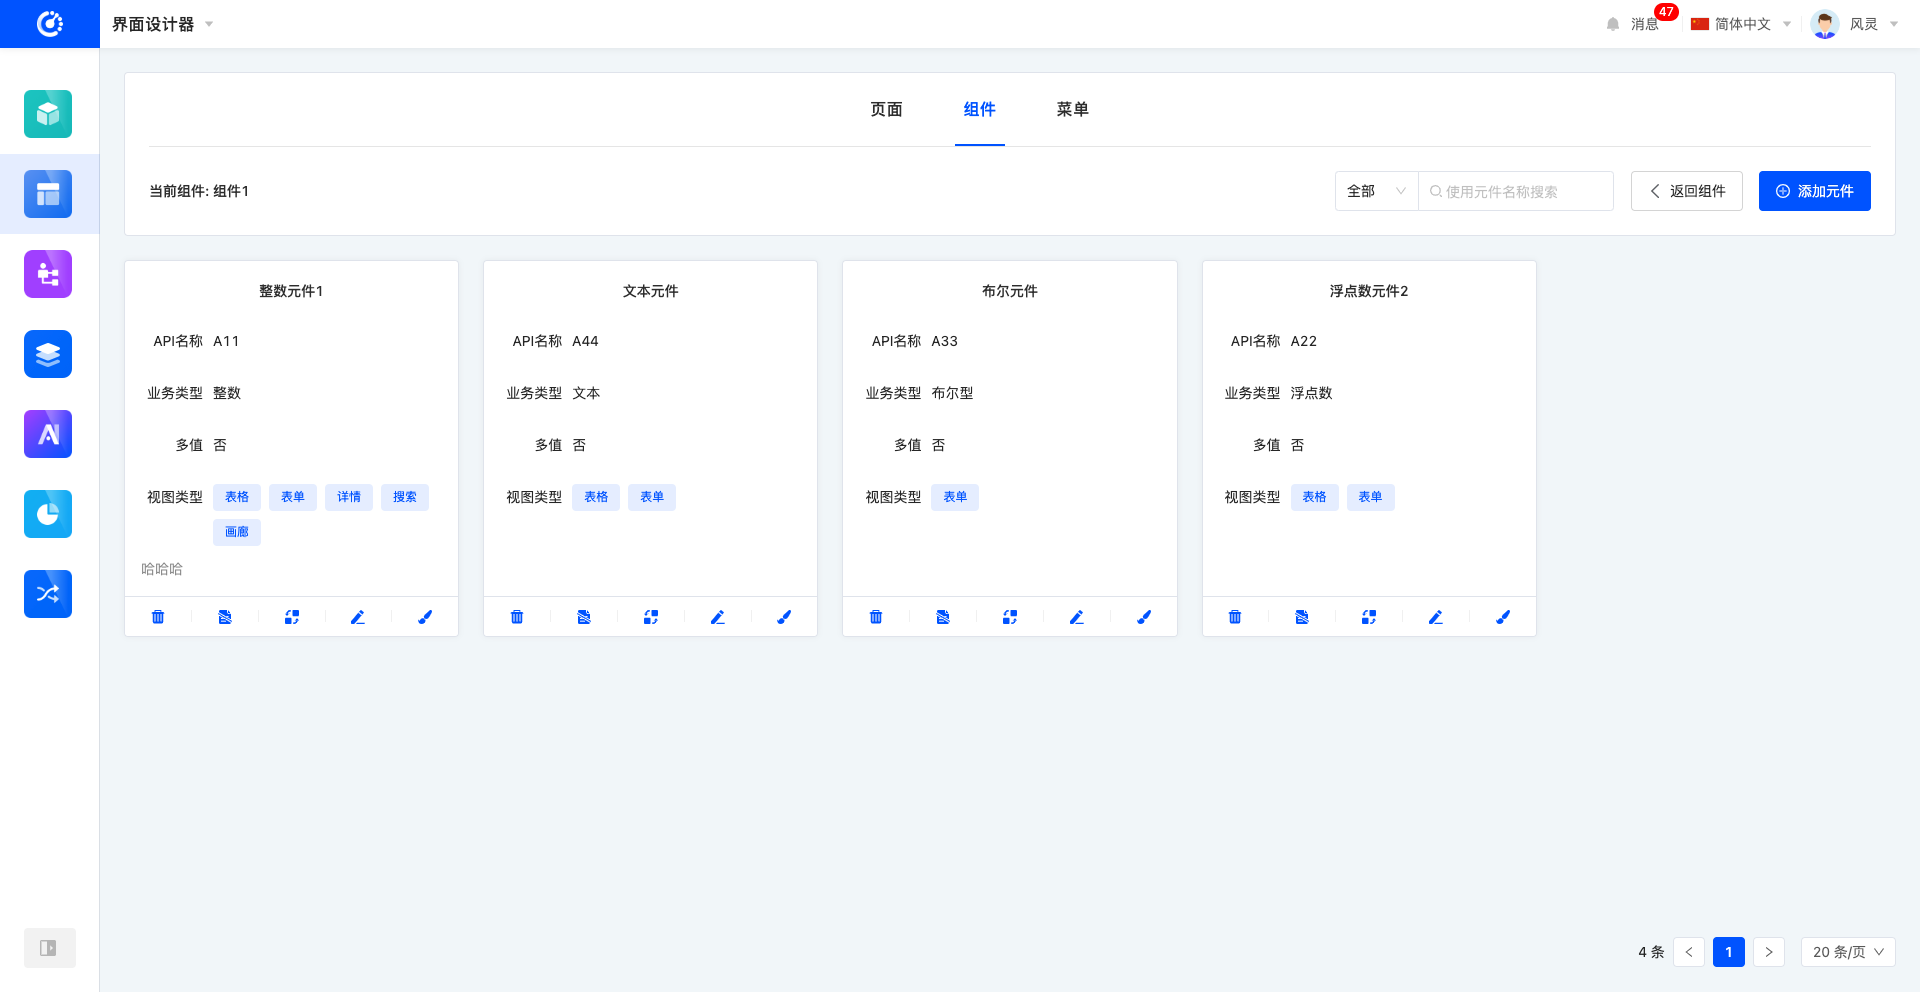Expand the 界面设计器 title dropdown
The height and width of the screenshot is (992, 1920).
[209, 24]
